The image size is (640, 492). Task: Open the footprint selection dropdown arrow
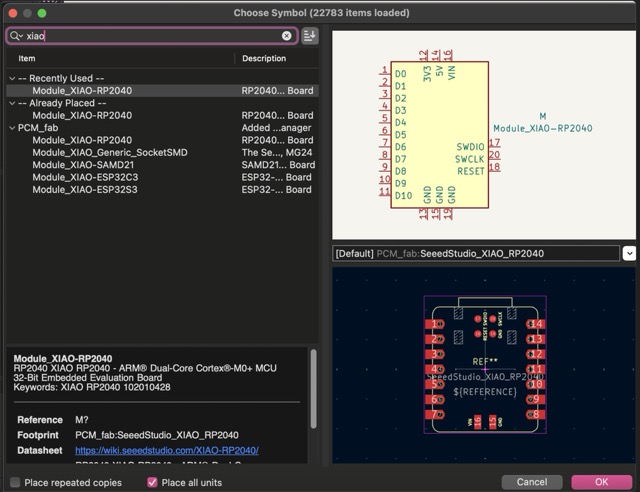(629, 254)
